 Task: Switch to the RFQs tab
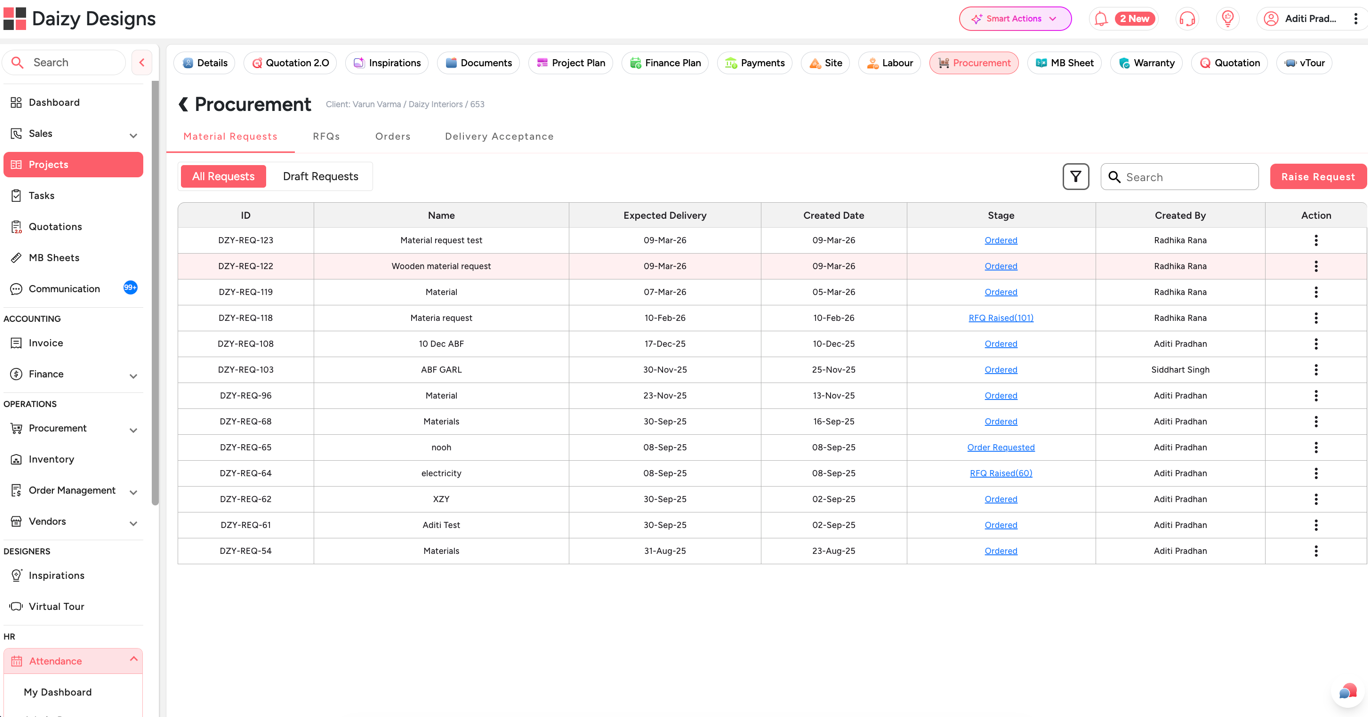[x=326, y=136]
